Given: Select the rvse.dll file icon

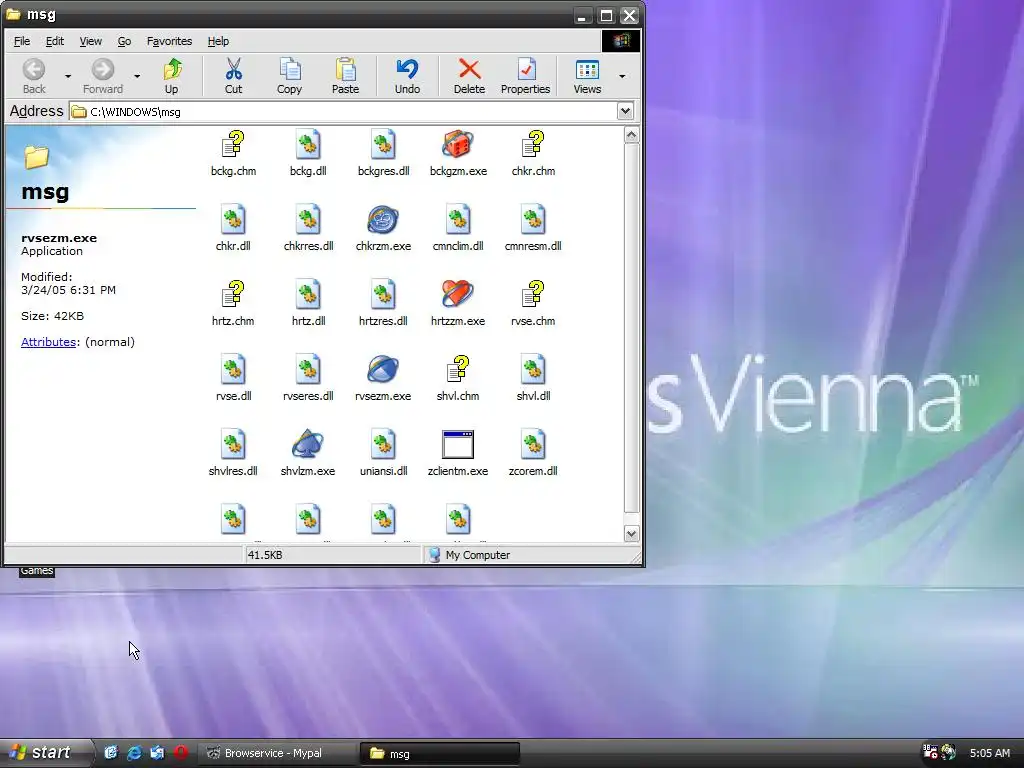Looking at the screenshot, I should pyautogui.click(x=233, y=370).
